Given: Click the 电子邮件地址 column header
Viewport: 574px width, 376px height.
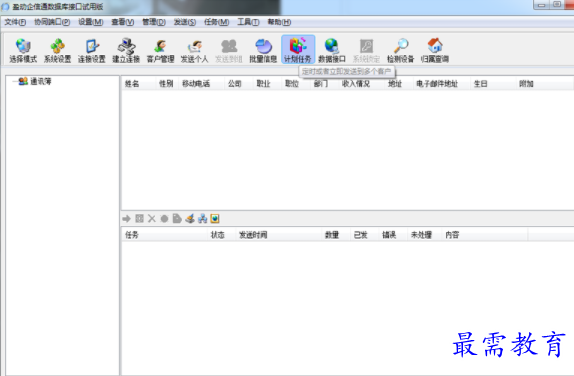Looking at the screenshot, I should click(x=442, y=84).
